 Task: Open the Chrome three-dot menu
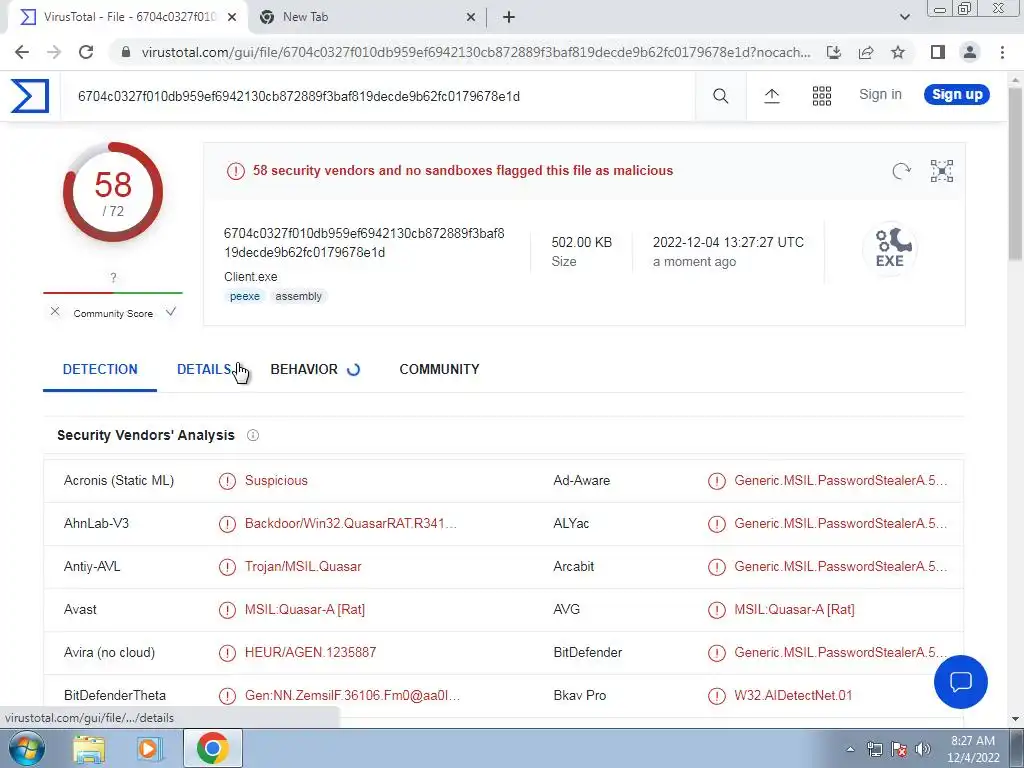1002,52
